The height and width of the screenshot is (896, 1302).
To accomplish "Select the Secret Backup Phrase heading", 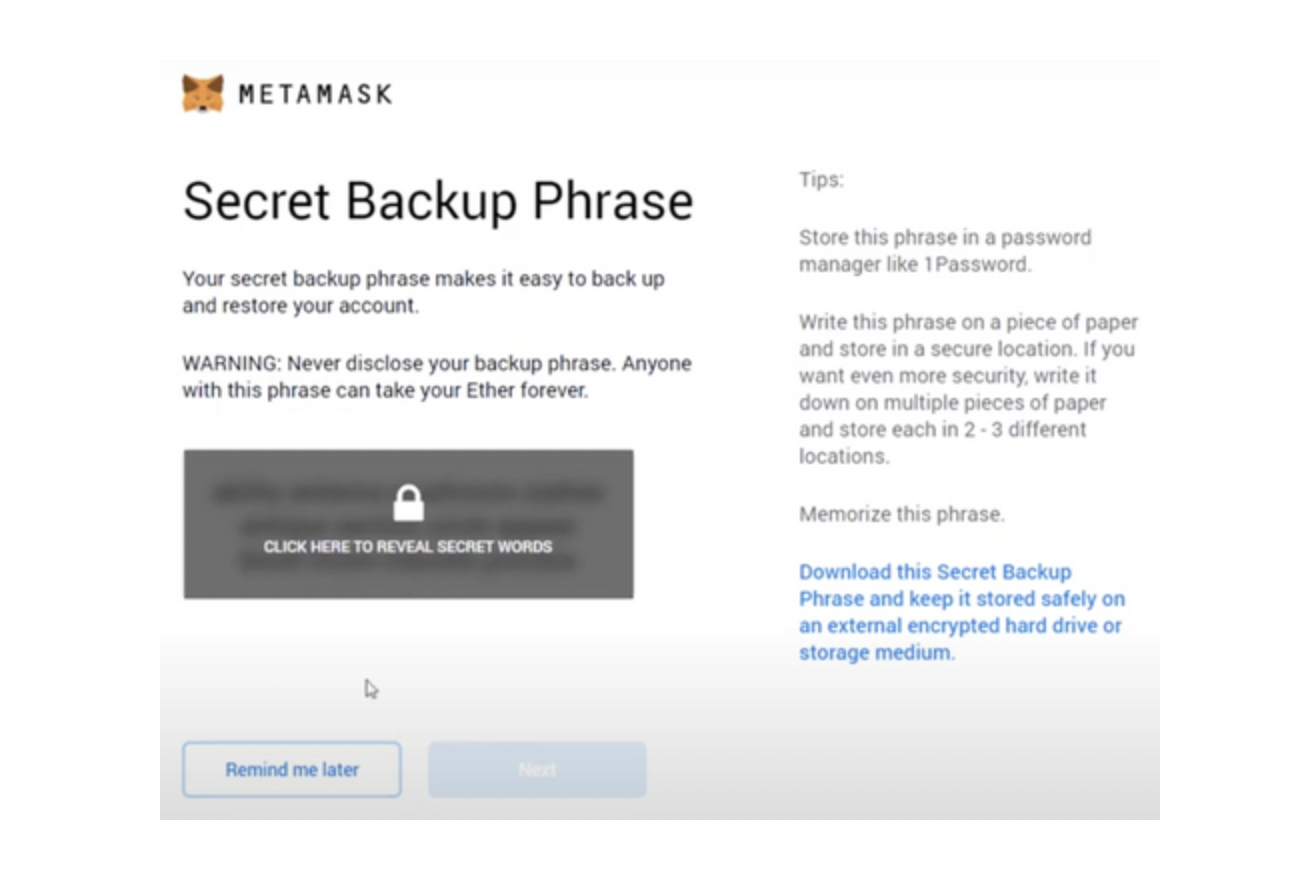I will 438,201.
